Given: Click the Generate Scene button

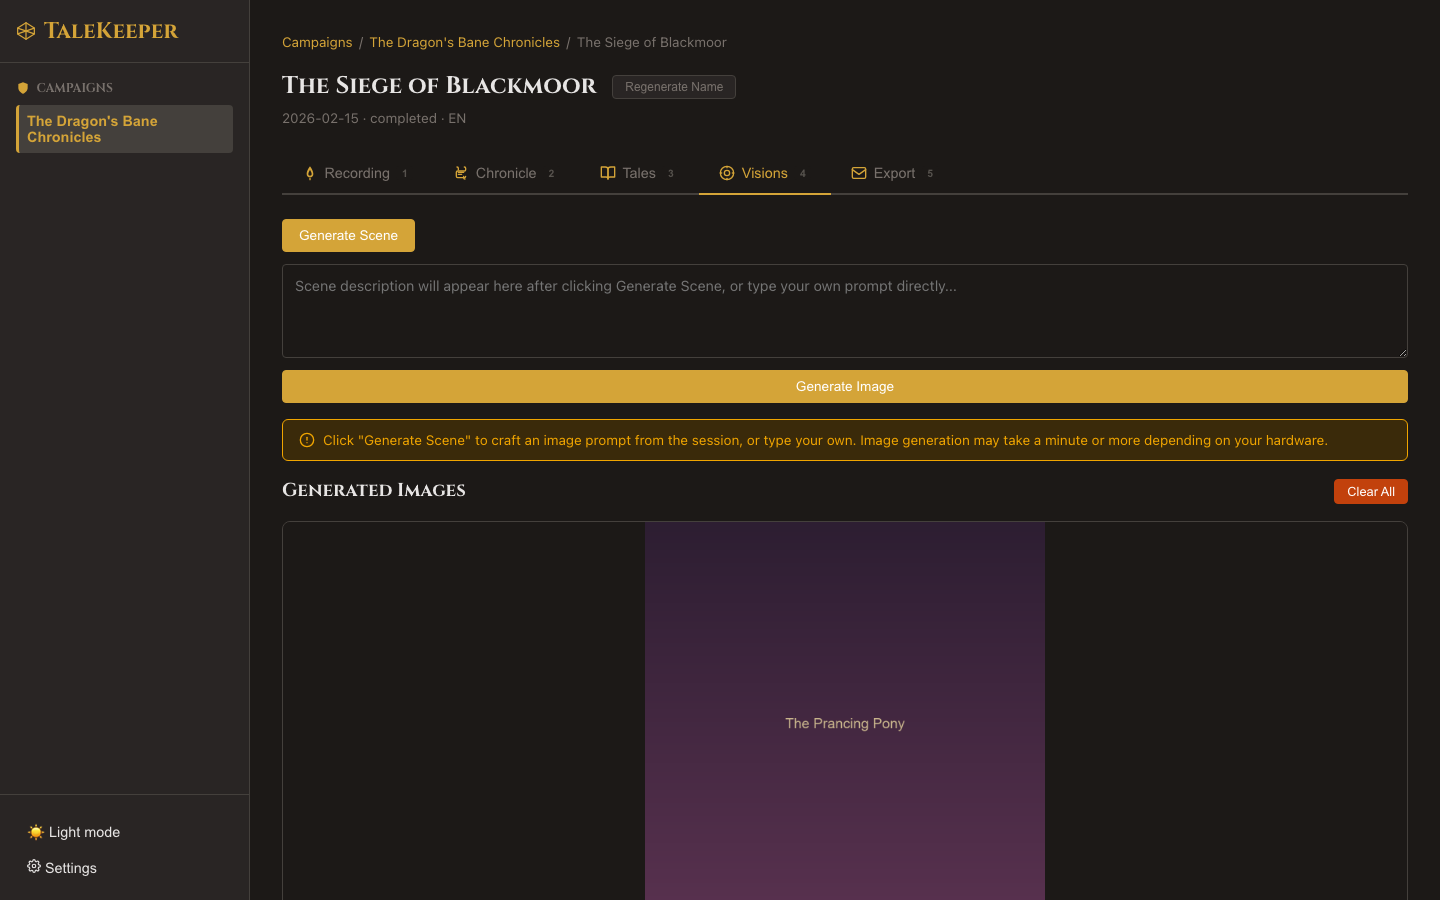Looking at the screenshot, I should [348, 235].
